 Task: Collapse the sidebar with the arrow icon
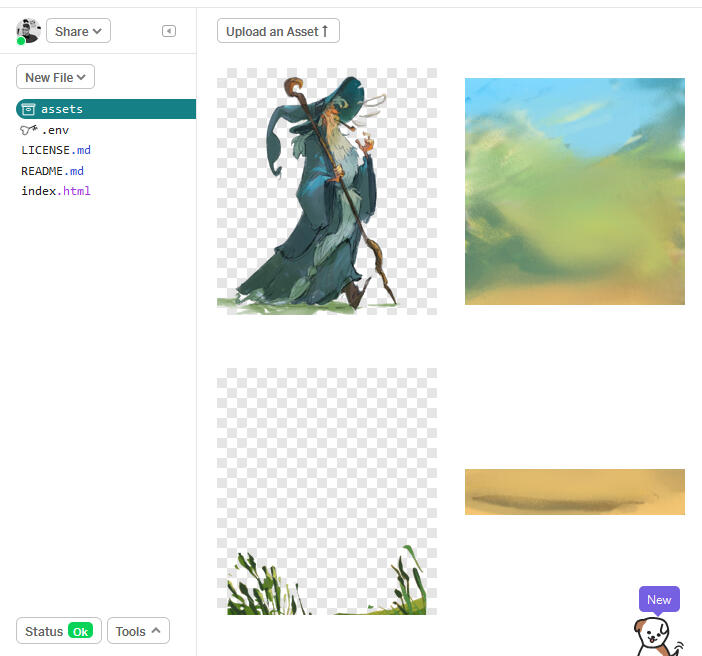(x=169, y=31)
